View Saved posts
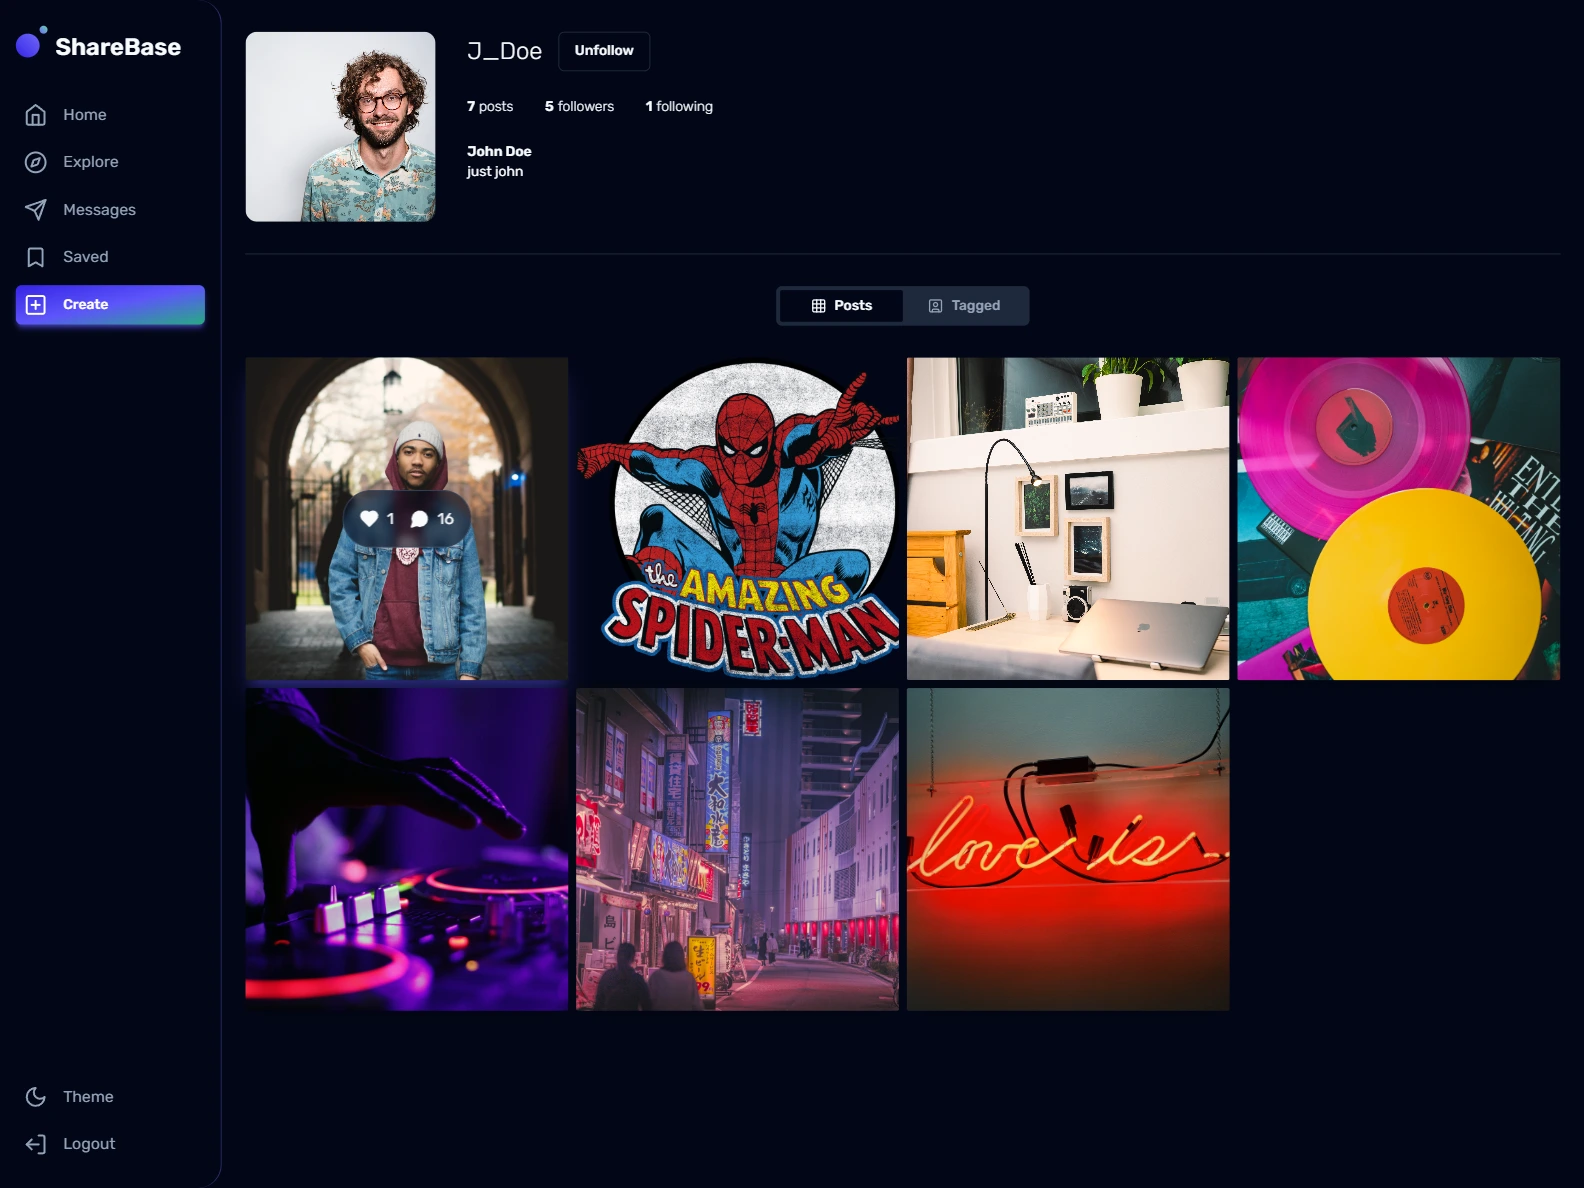The image size is (1584, 1188). (x=110, y=257)
